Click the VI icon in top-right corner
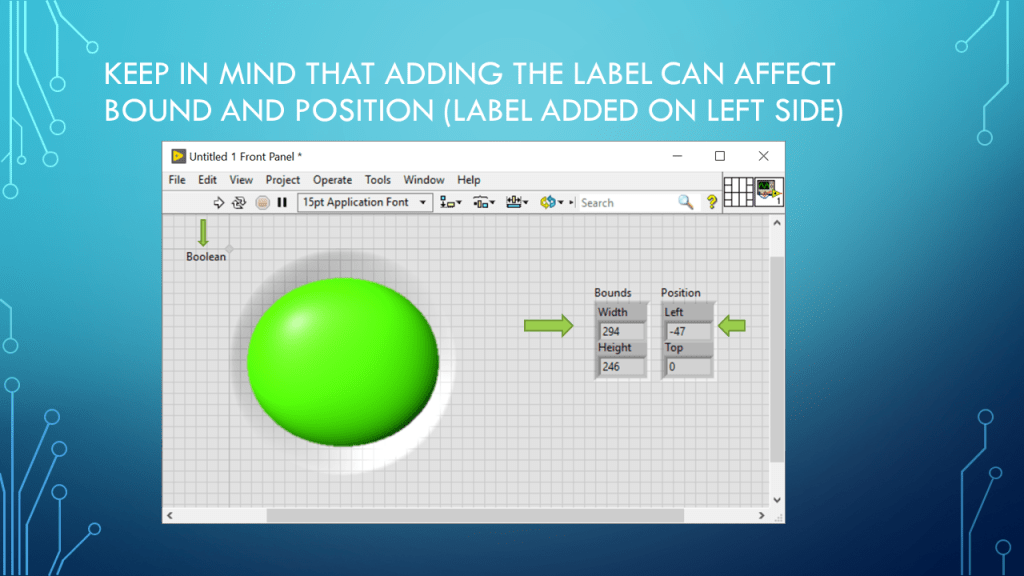The height and width of the screenshot is (576, 1024). 768,192
